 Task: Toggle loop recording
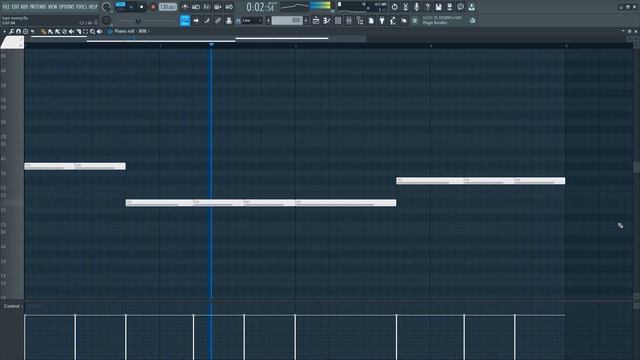pos(229,7)
